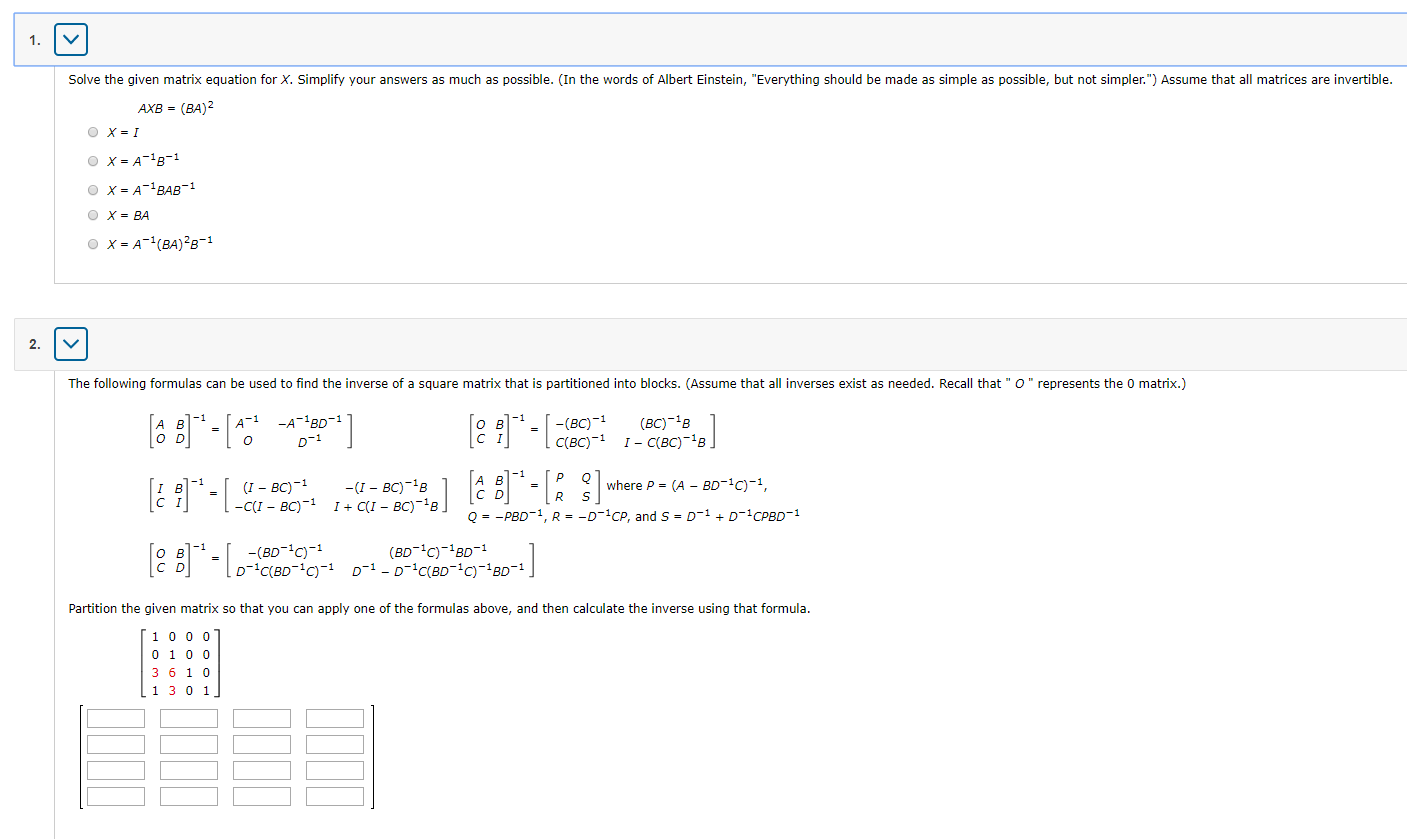1407x839 pixels.
Task: Expand the dropdown arrow next to problem 1
Action: pos(69,38)
